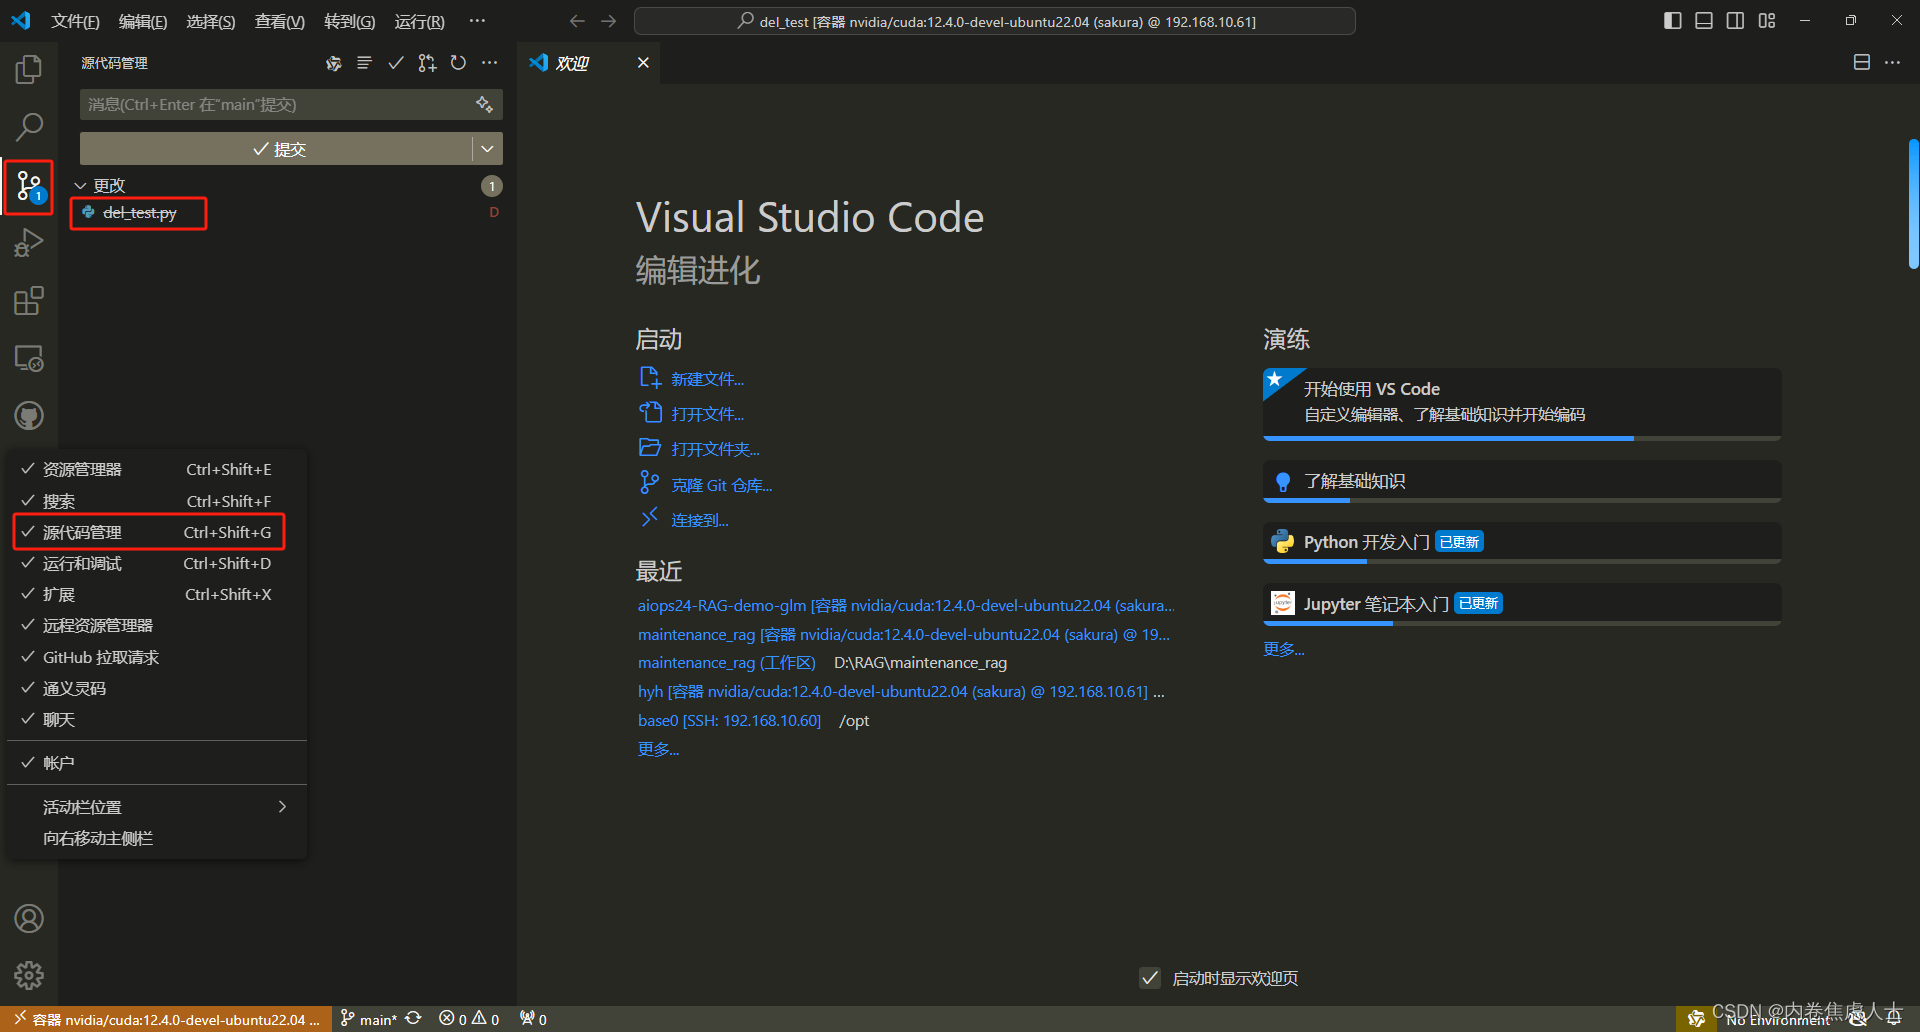Refresh source control with circular arrow icon
This screenshot has height=1032, width=1920.
tap(458, 63)
